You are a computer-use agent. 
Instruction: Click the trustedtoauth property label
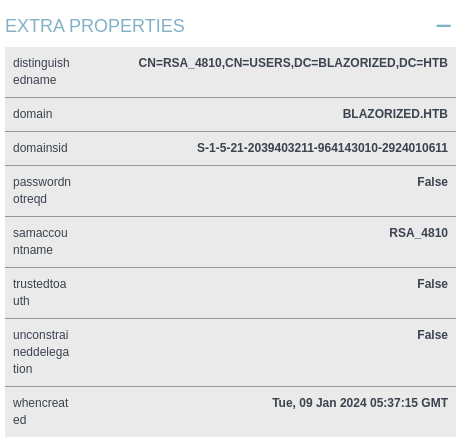pos(39,292)
